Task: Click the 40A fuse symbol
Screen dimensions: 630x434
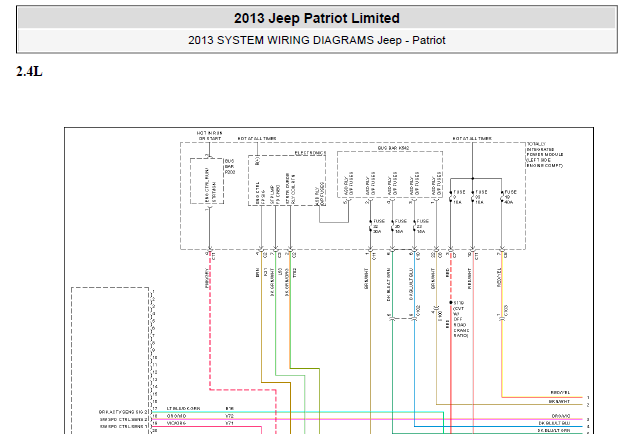Action: click(x=502, y=197)
